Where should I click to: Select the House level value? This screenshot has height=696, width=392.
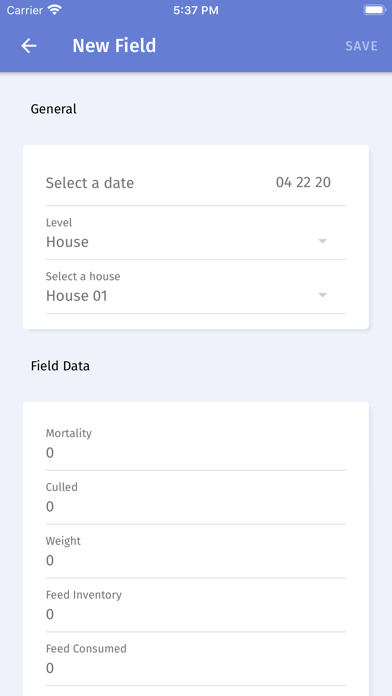[67, 242]
